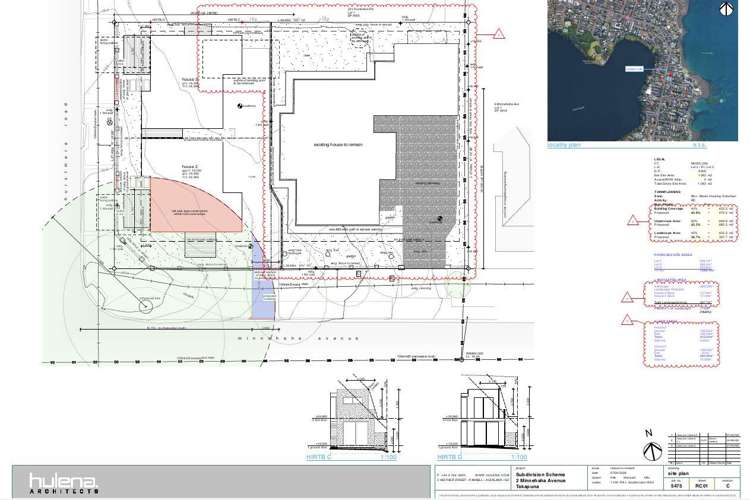750x500 pixels.
Task: Click 'Takapuna' in the title block
Action: pos(527,486)
